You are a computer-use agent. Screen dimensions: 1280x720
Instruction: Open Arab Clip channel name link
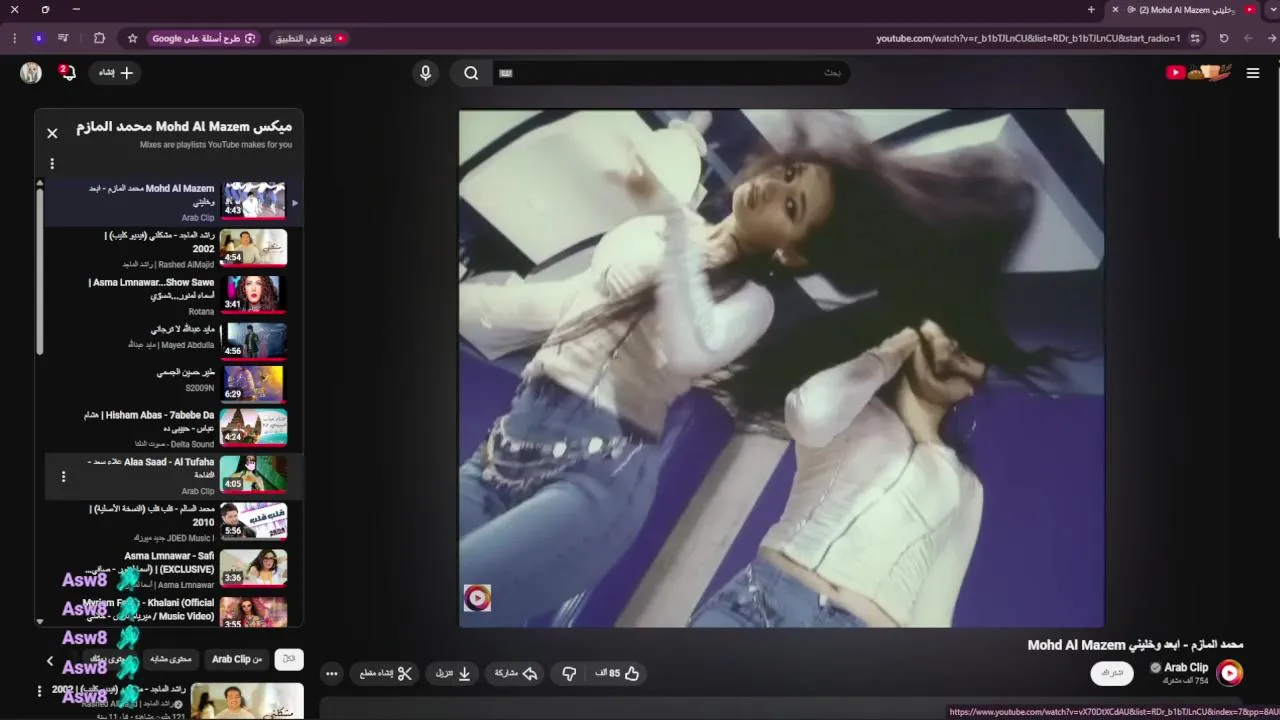click(x=1186, y=667)
